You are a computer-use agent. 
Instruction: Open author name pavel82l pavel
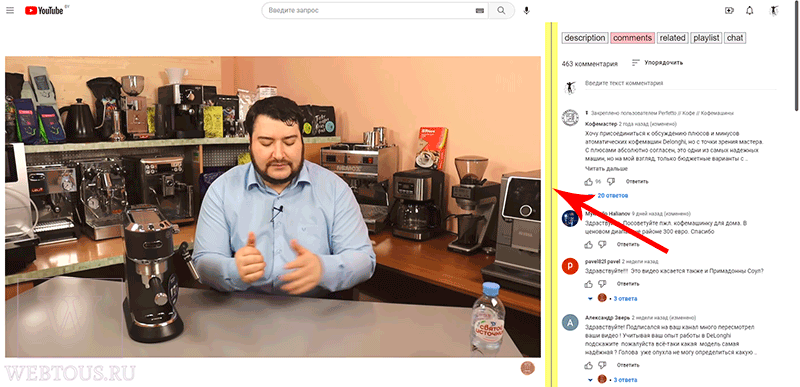pyautogui.click(x=602, y=262)
